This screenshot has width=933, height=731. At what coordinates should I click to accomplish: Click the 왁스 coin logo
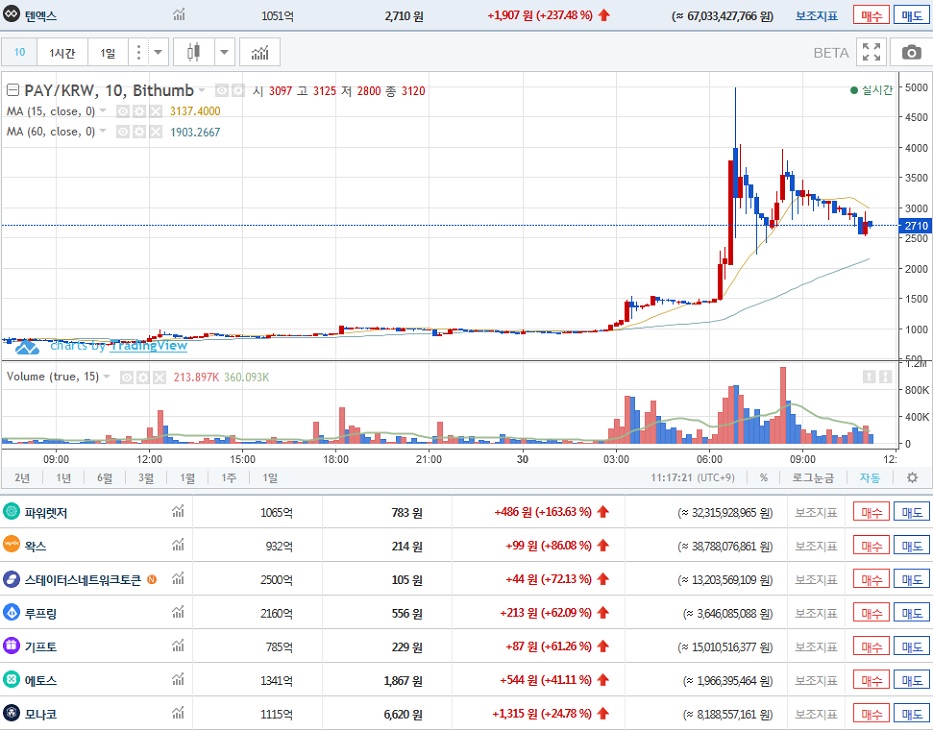(x=11, y=544)
